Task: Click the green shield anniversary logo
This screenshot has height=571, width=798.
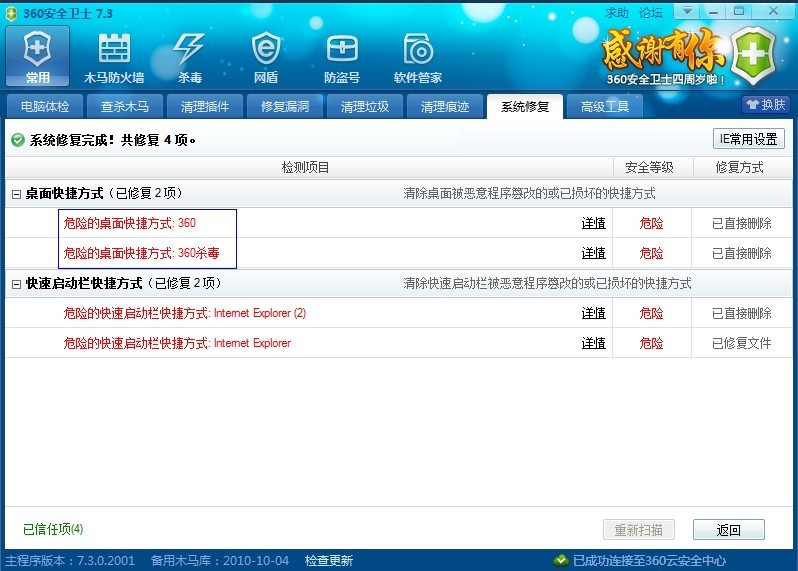Action: 753,55
